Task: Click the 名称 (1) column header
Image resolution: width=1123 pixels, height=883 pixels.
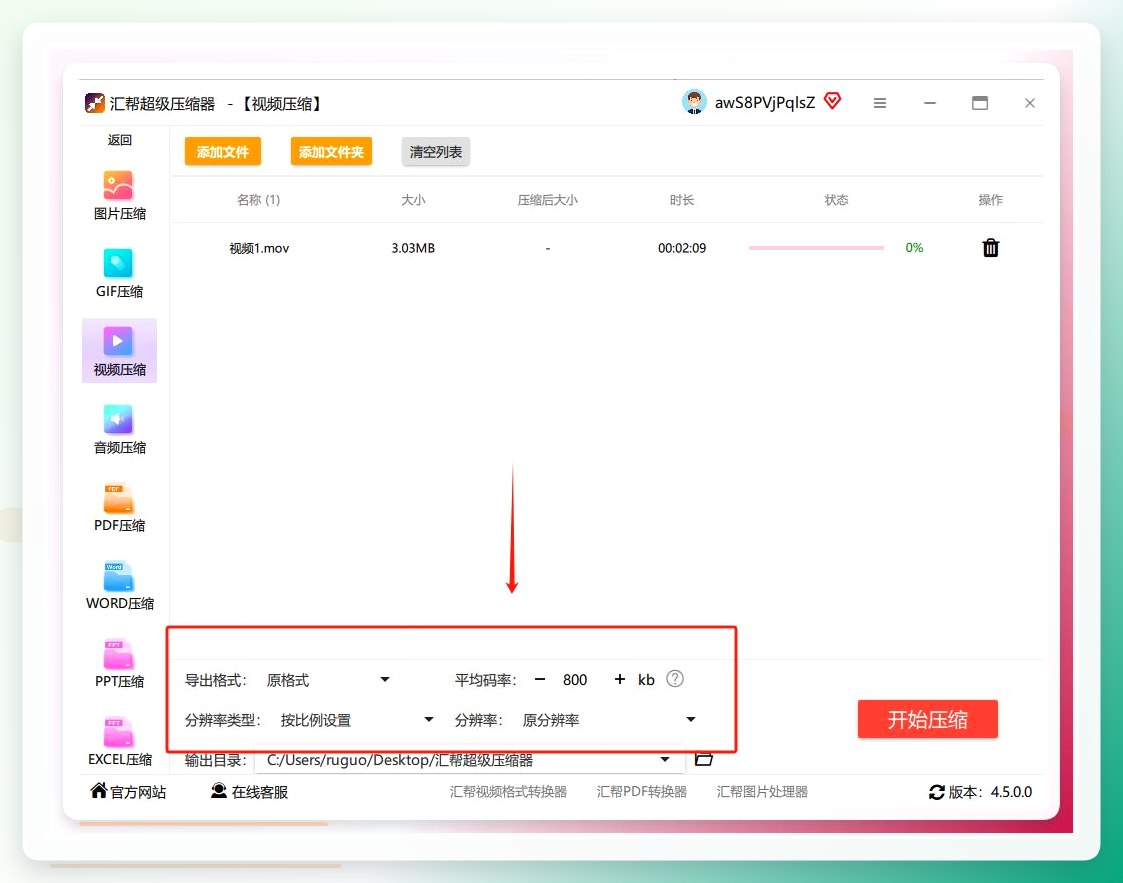Action: (x=259, y=200)
